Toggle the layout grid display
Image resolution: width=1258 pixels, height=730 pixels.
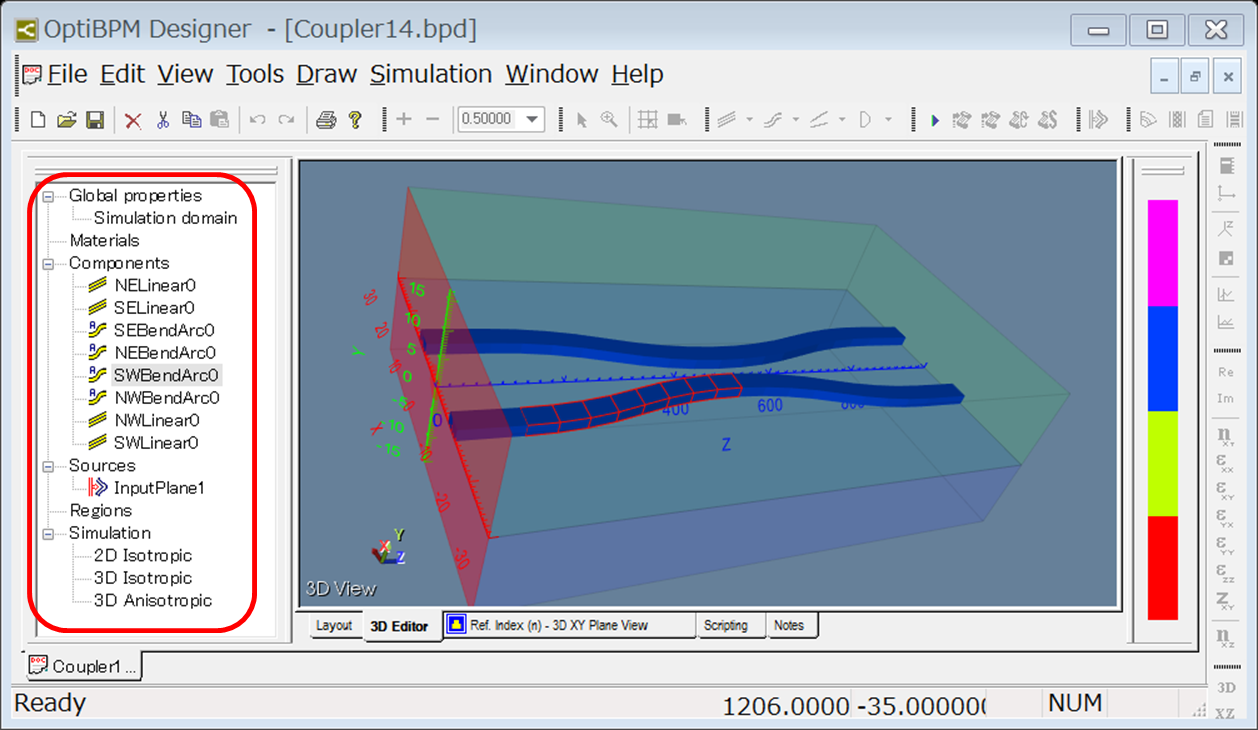pos(646,119)
